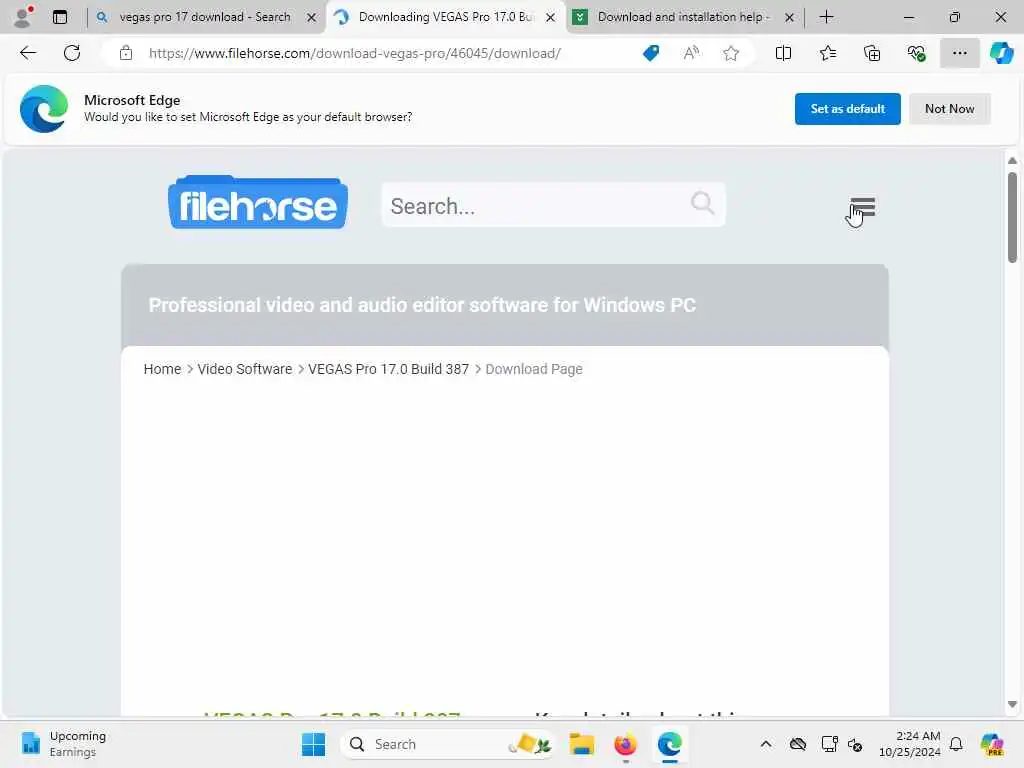Open the split screen icon
This screenshot has height=768, width=1024.
(783, 53)
